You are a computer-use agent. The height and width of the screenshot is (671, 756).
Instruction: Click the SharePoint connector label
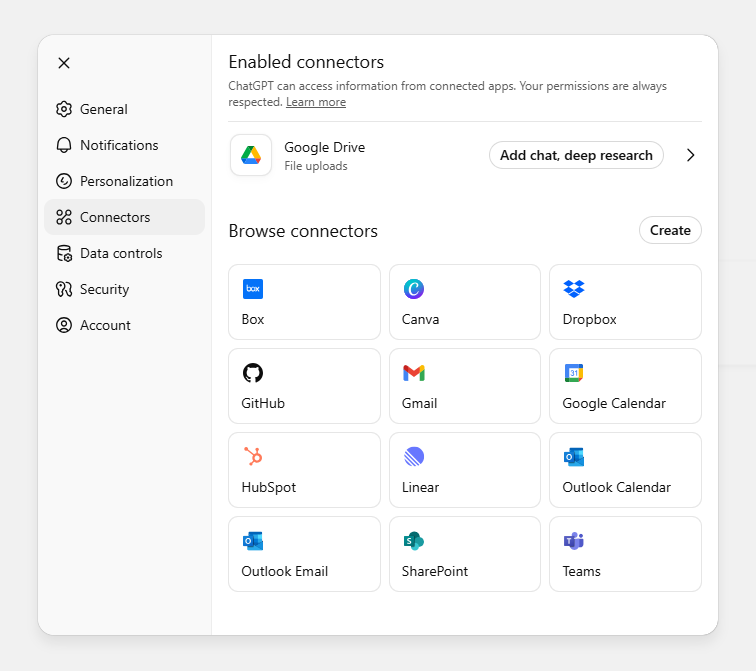point(435,572)
